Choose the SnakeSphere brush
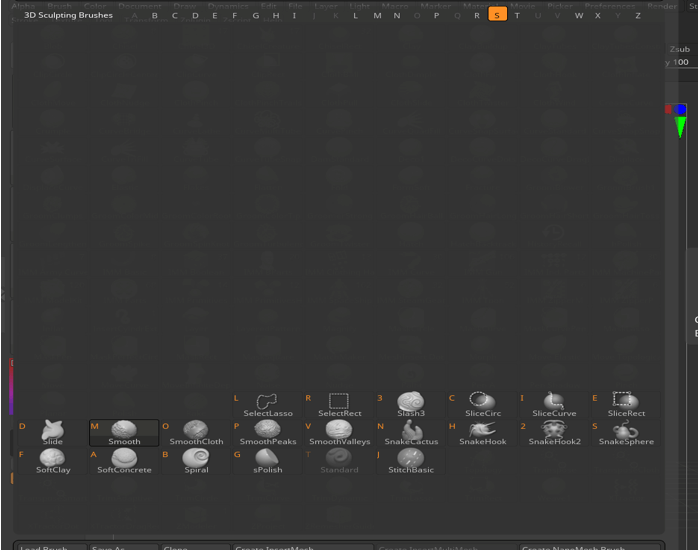698x550 pixels. (x=626, y=433)
